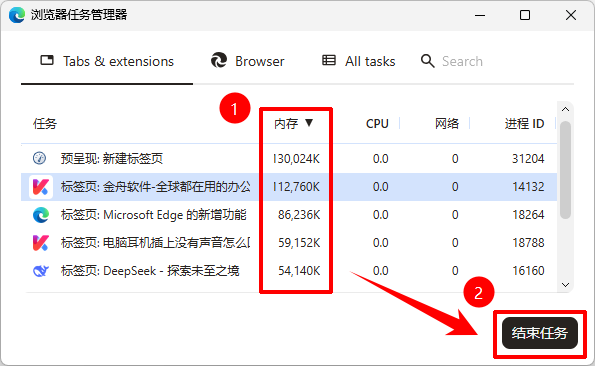
Task: Switch to the Browser tab
Action: pos(247,61)
